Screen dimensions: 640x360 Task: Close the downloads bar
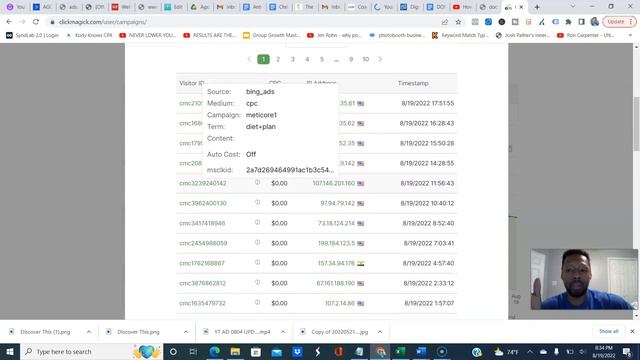632,331
